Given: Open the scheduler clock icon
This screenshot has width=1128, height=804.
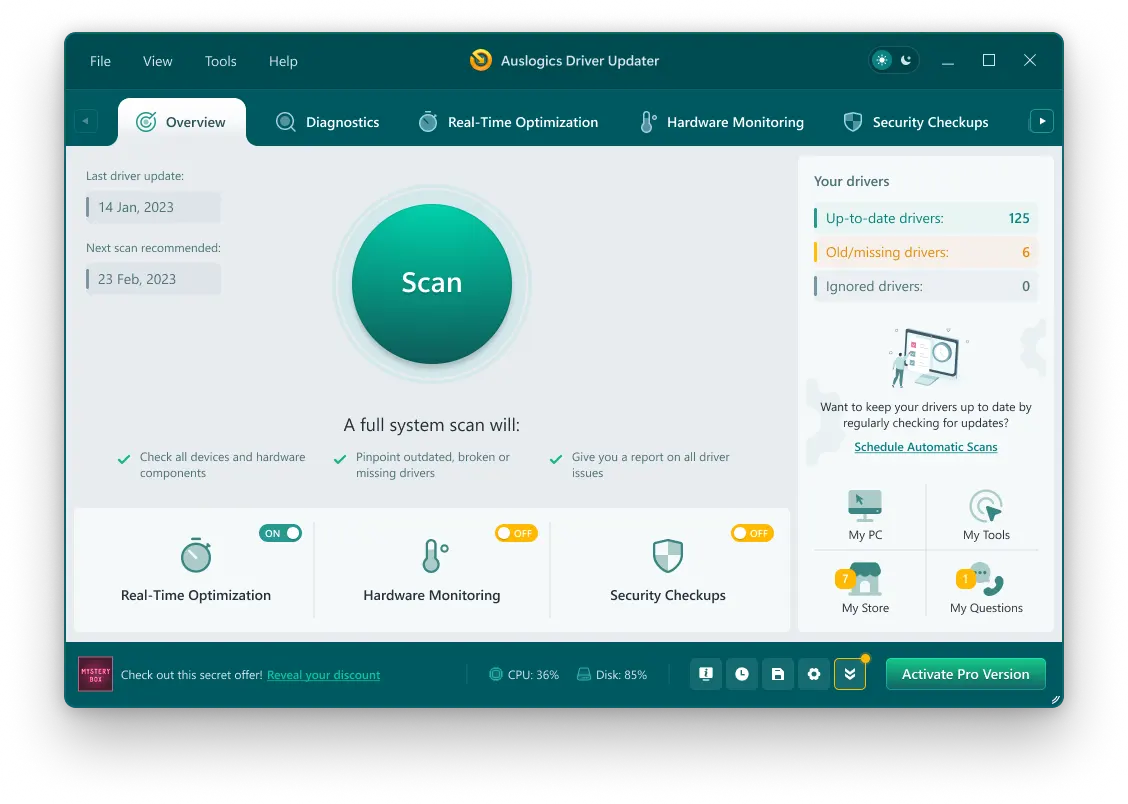Looking at the screenshot, I should pyautogui.click(x=742, y=674).
